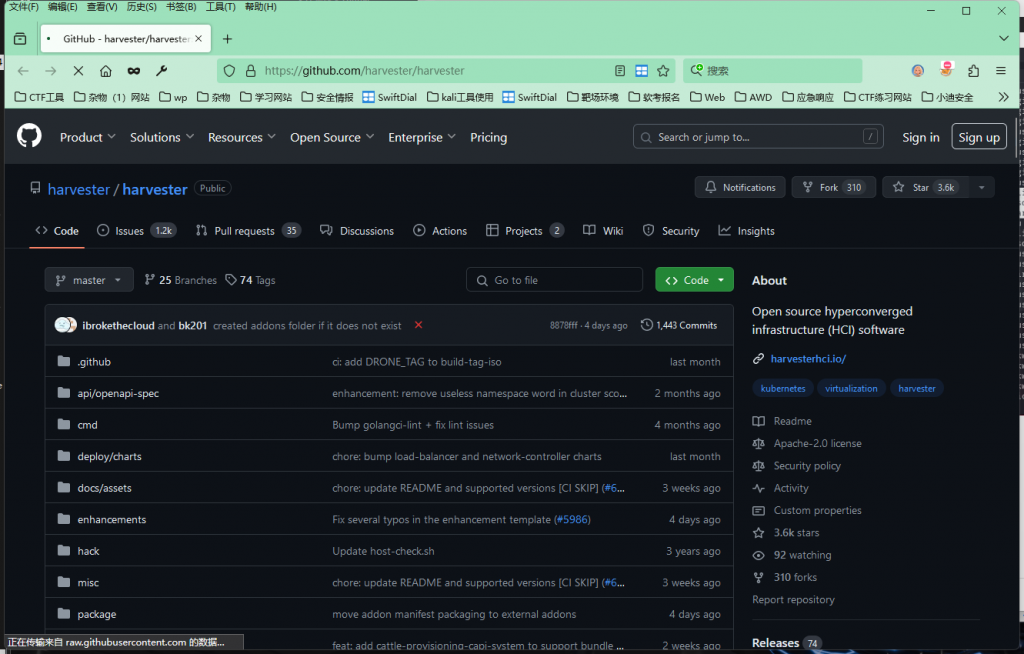Open the green Code dropdown button
Screen dimensions: 1024x654
(694, 280)
